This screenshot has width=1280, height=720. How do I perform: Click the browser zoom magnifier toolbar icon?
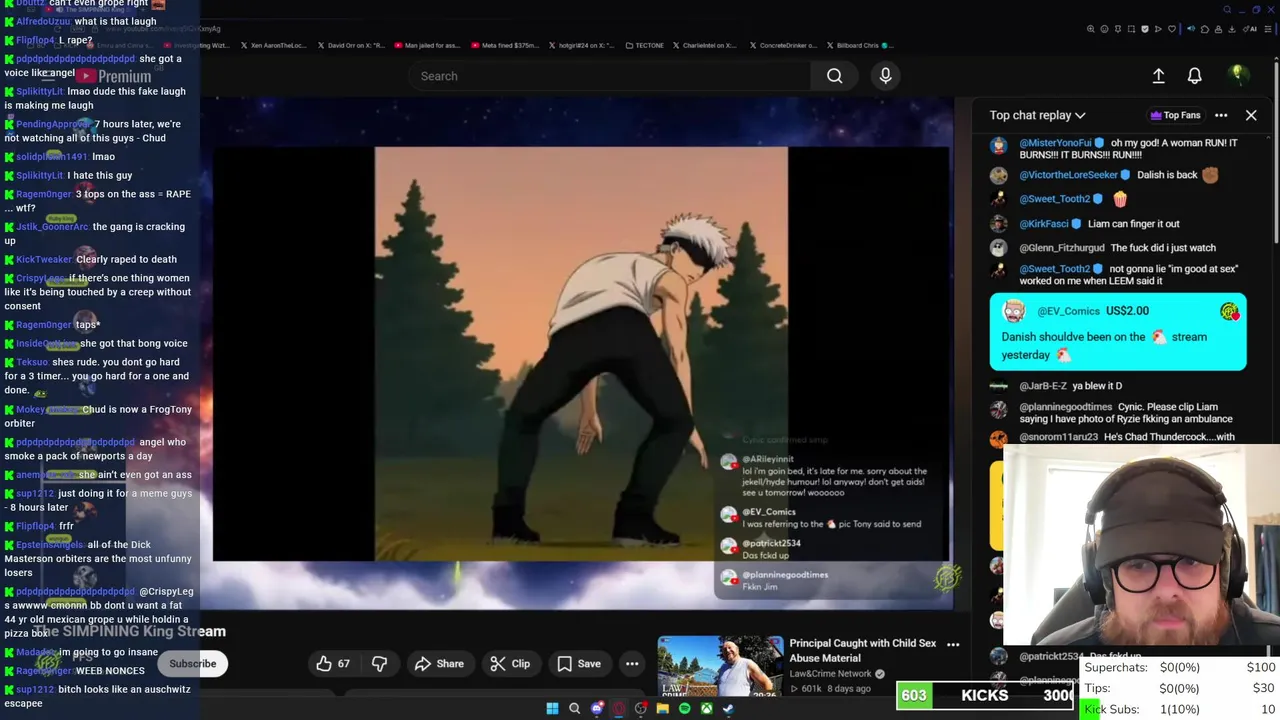coord(1091,29)
